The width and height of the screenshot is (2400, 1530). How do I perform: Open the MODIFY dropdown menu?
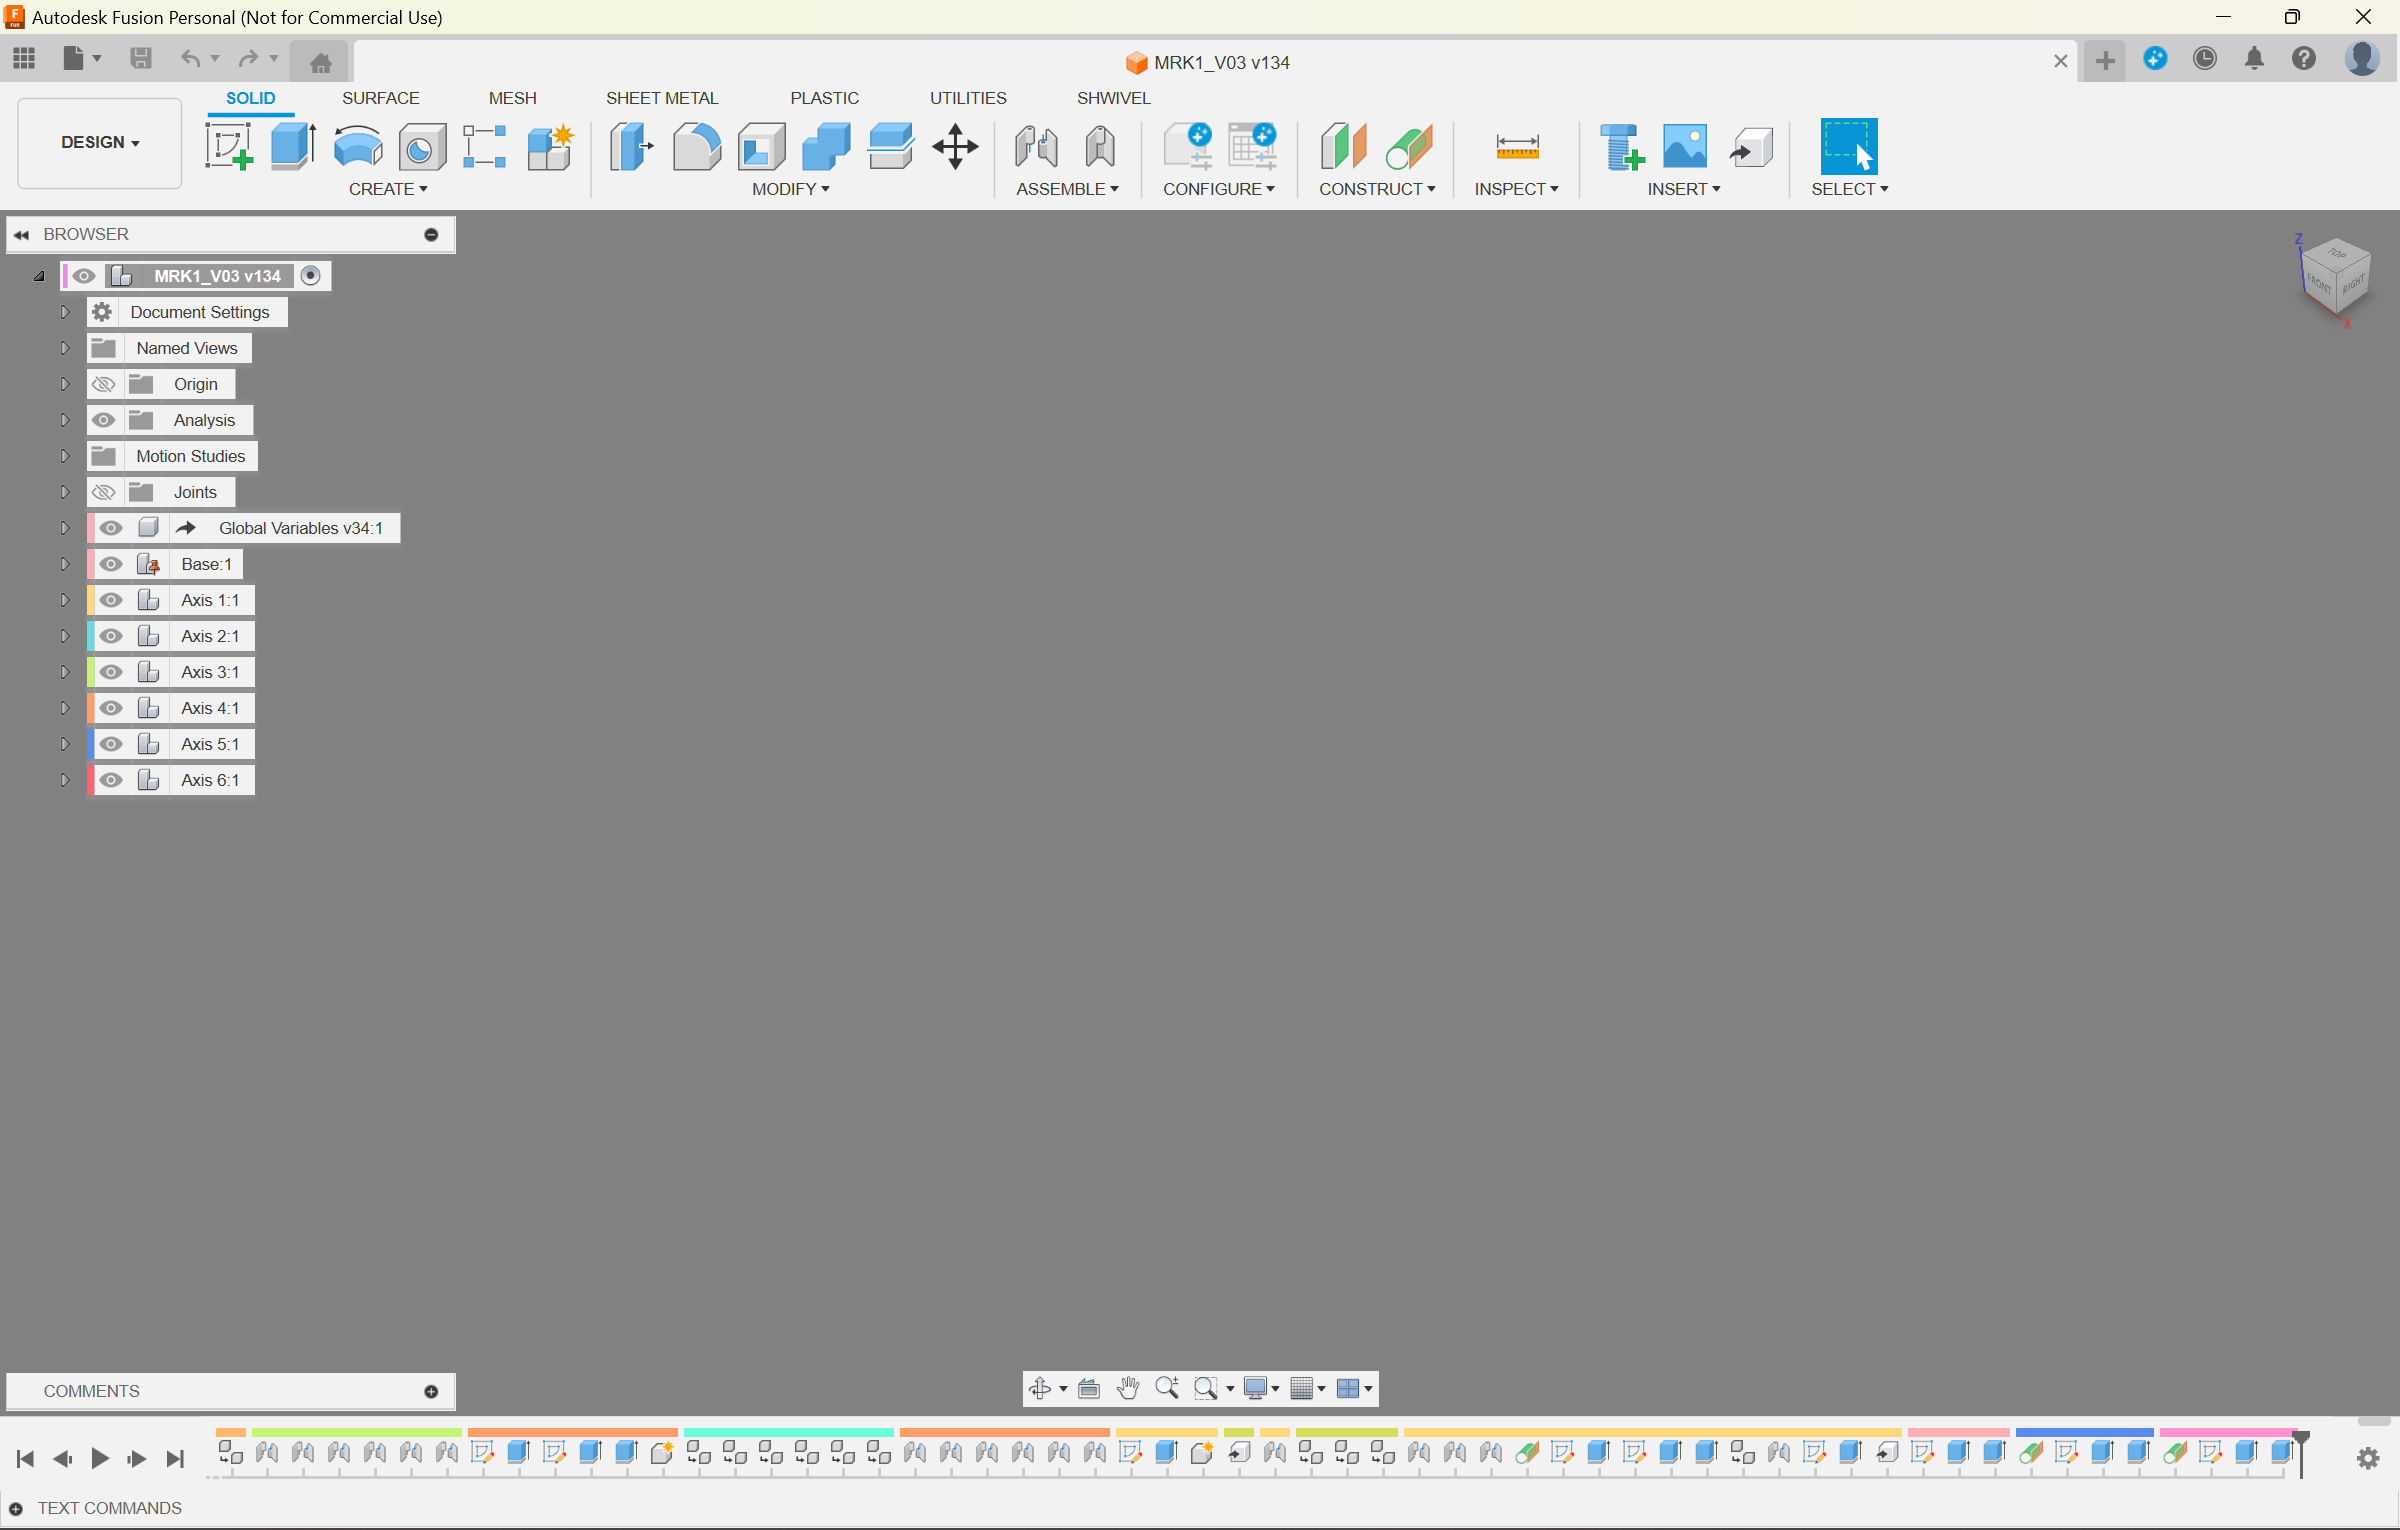790,189
